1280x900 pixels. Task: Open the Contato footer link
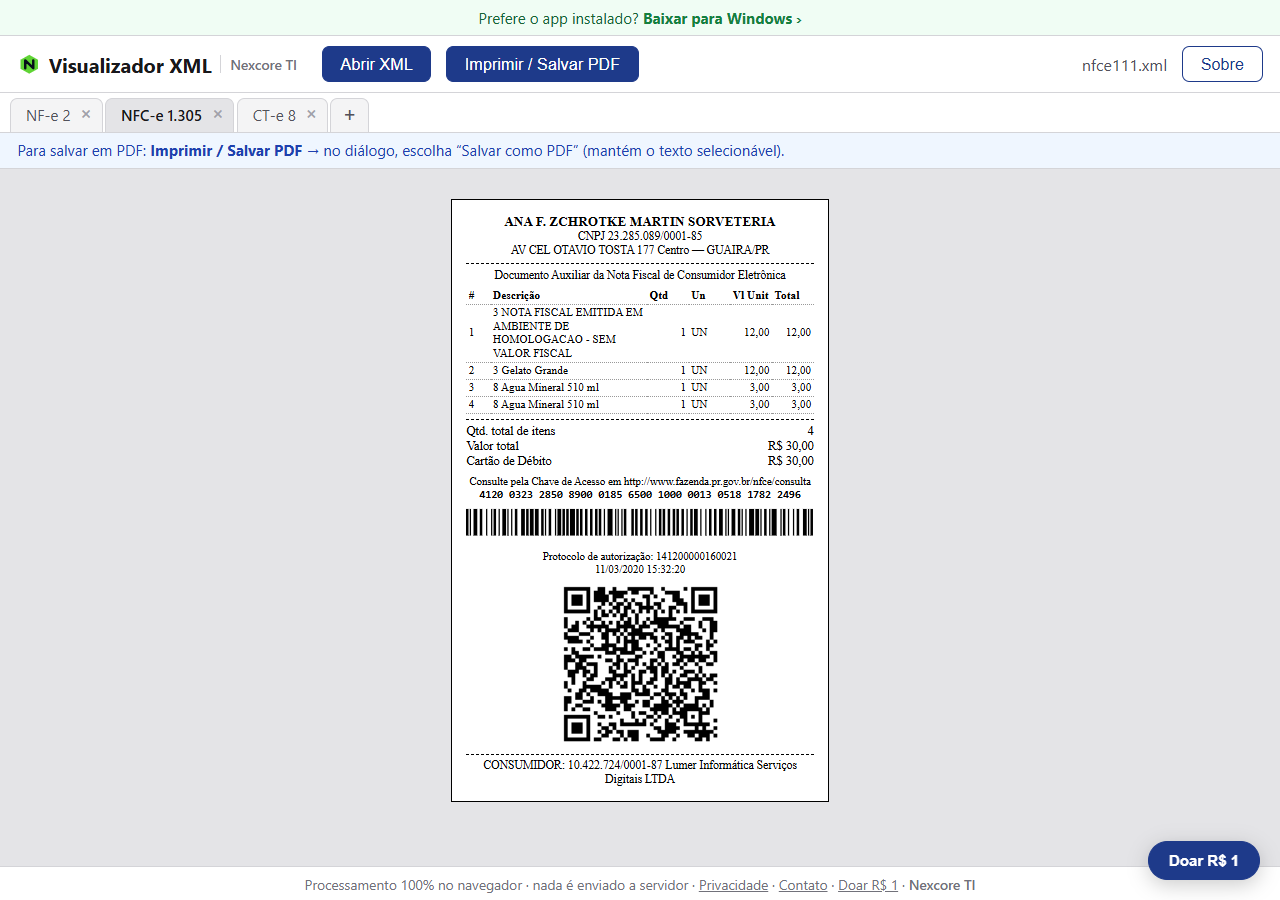[803, 885]
